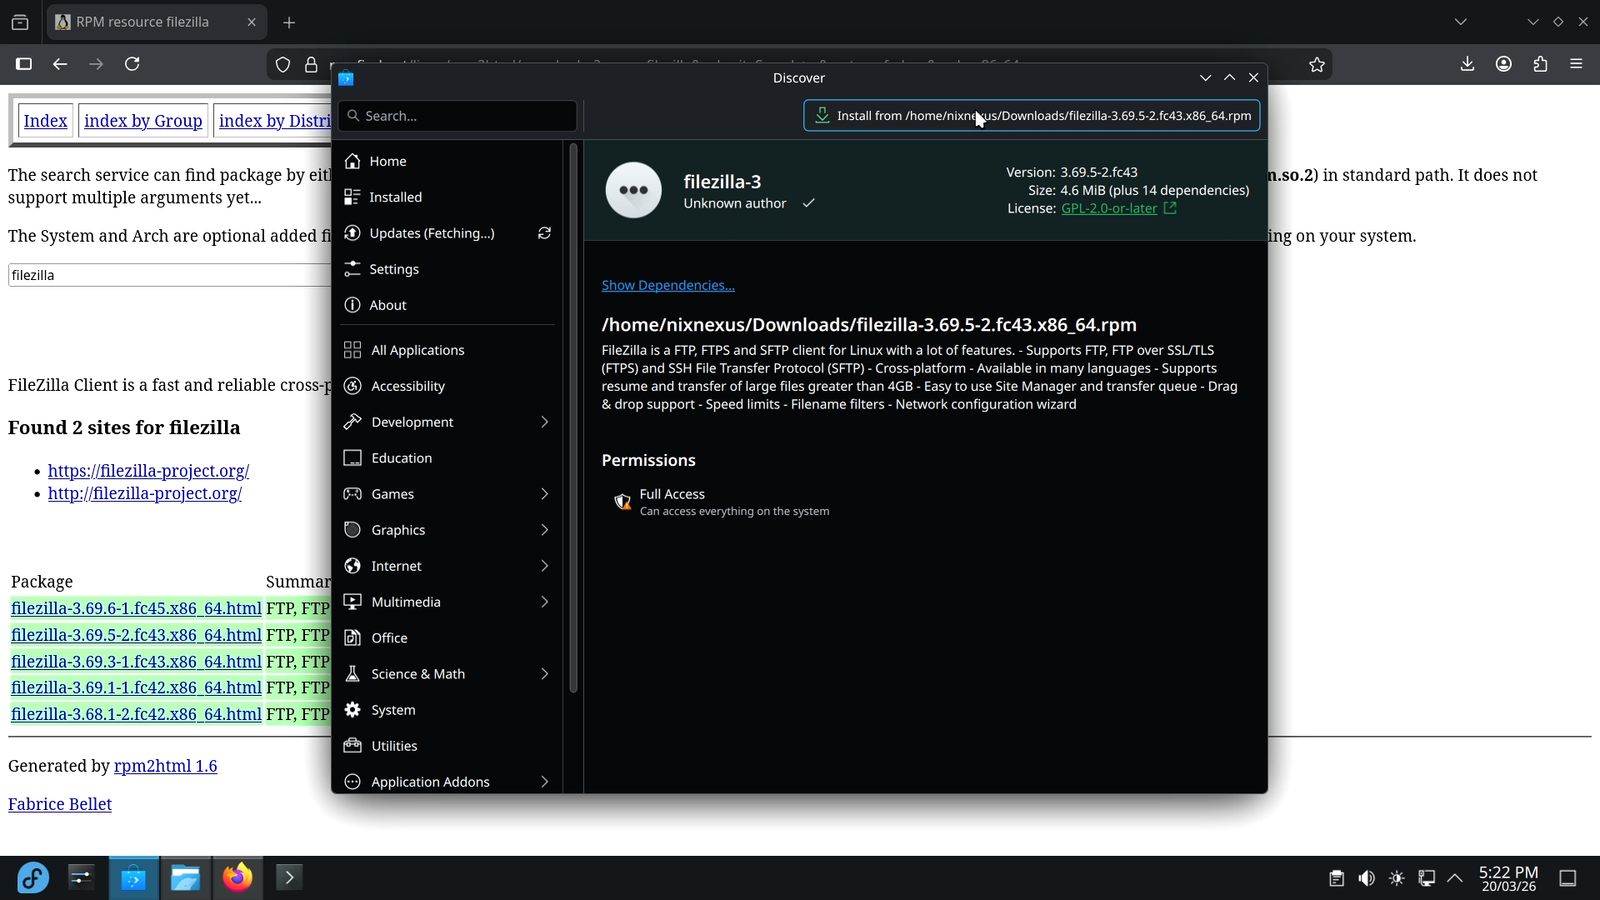Open the Firefox extensions icon
Screen dimensions: 1600x900
1540,64
